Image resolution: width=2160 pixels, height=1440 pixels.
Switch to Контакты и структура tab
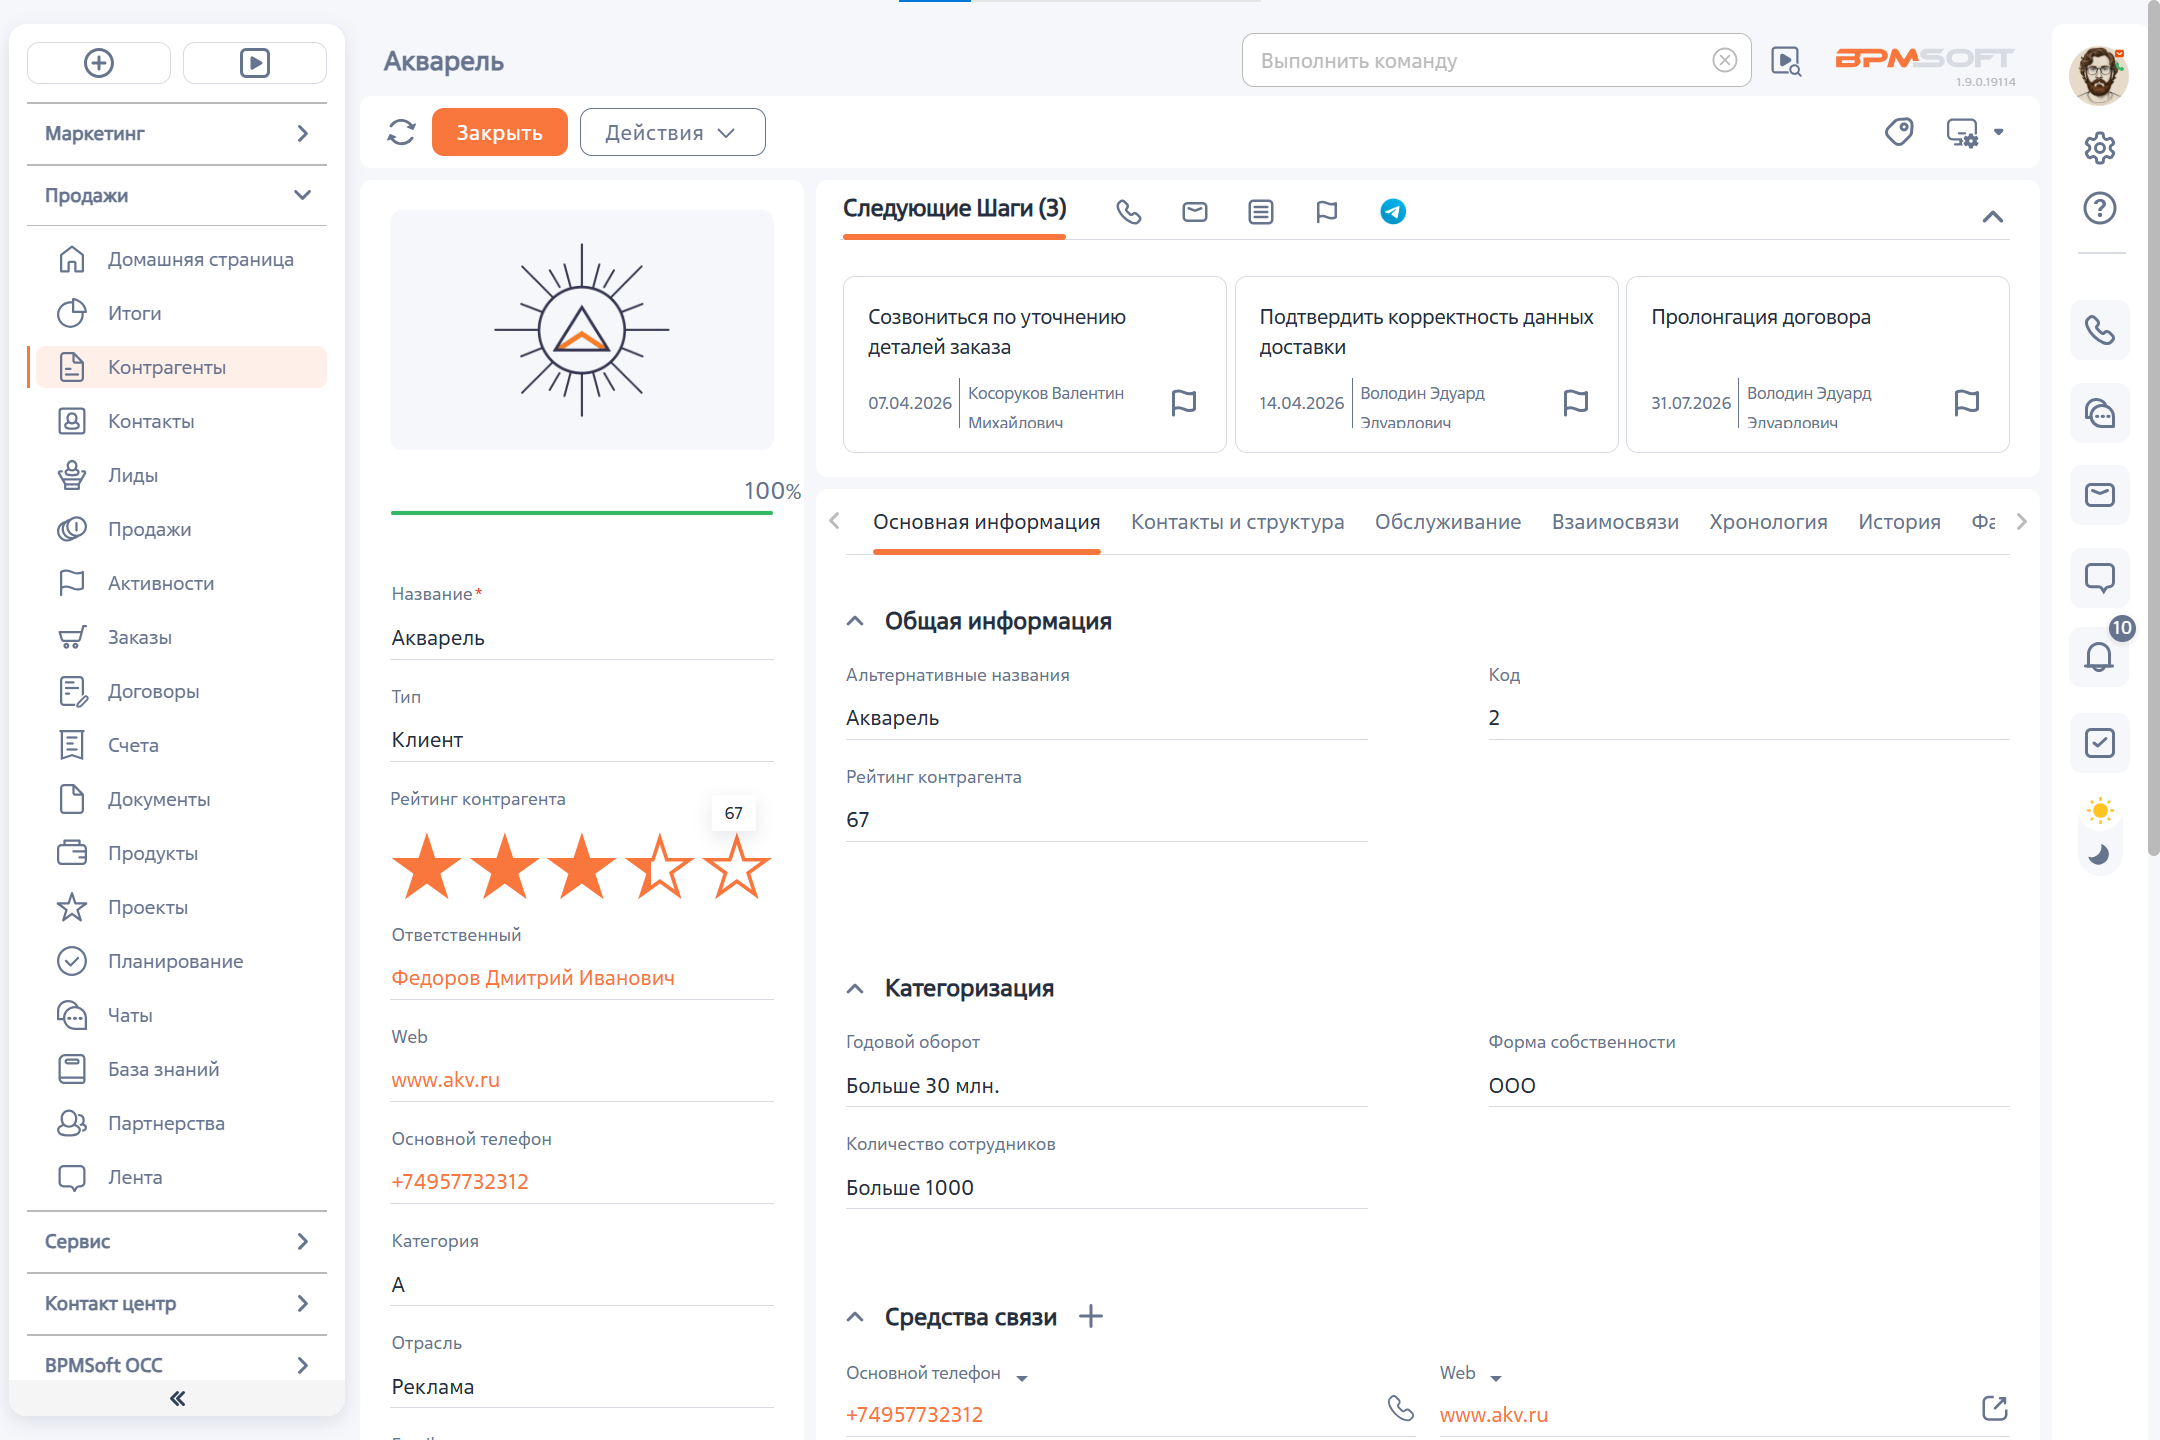click(x=1237, y=522)
